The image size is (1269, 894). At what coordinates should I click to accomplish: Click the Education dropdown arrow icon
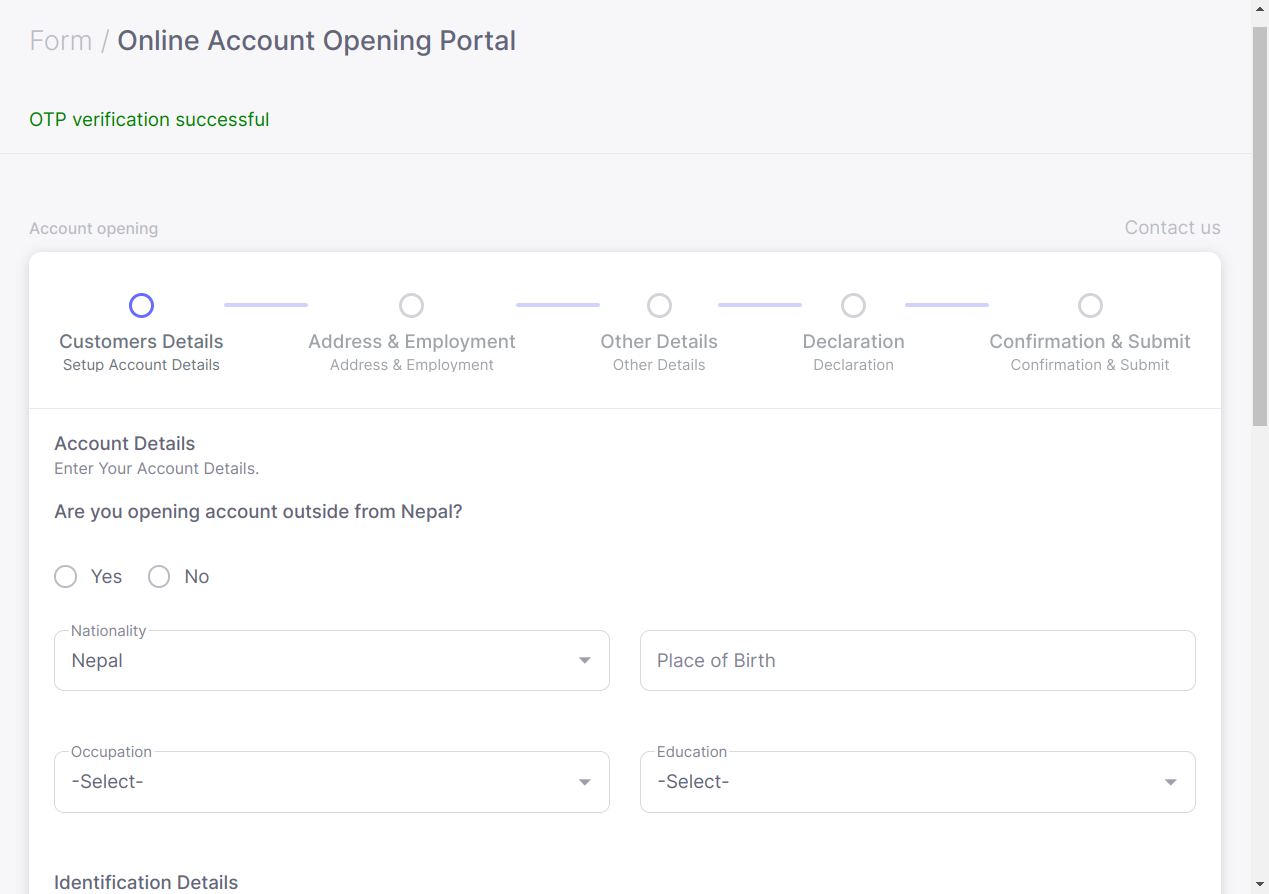(x=1170, y=782)
